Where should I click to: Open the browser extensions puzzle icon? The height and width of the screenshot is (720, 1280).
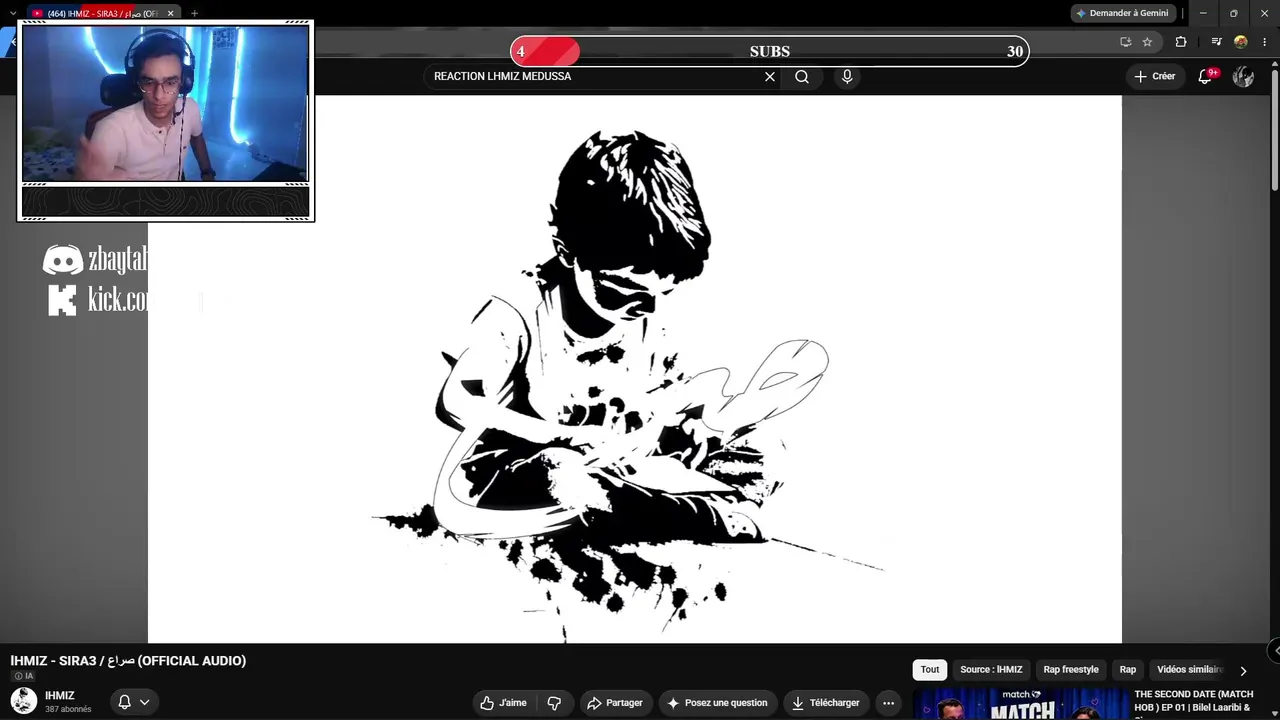1181,42
